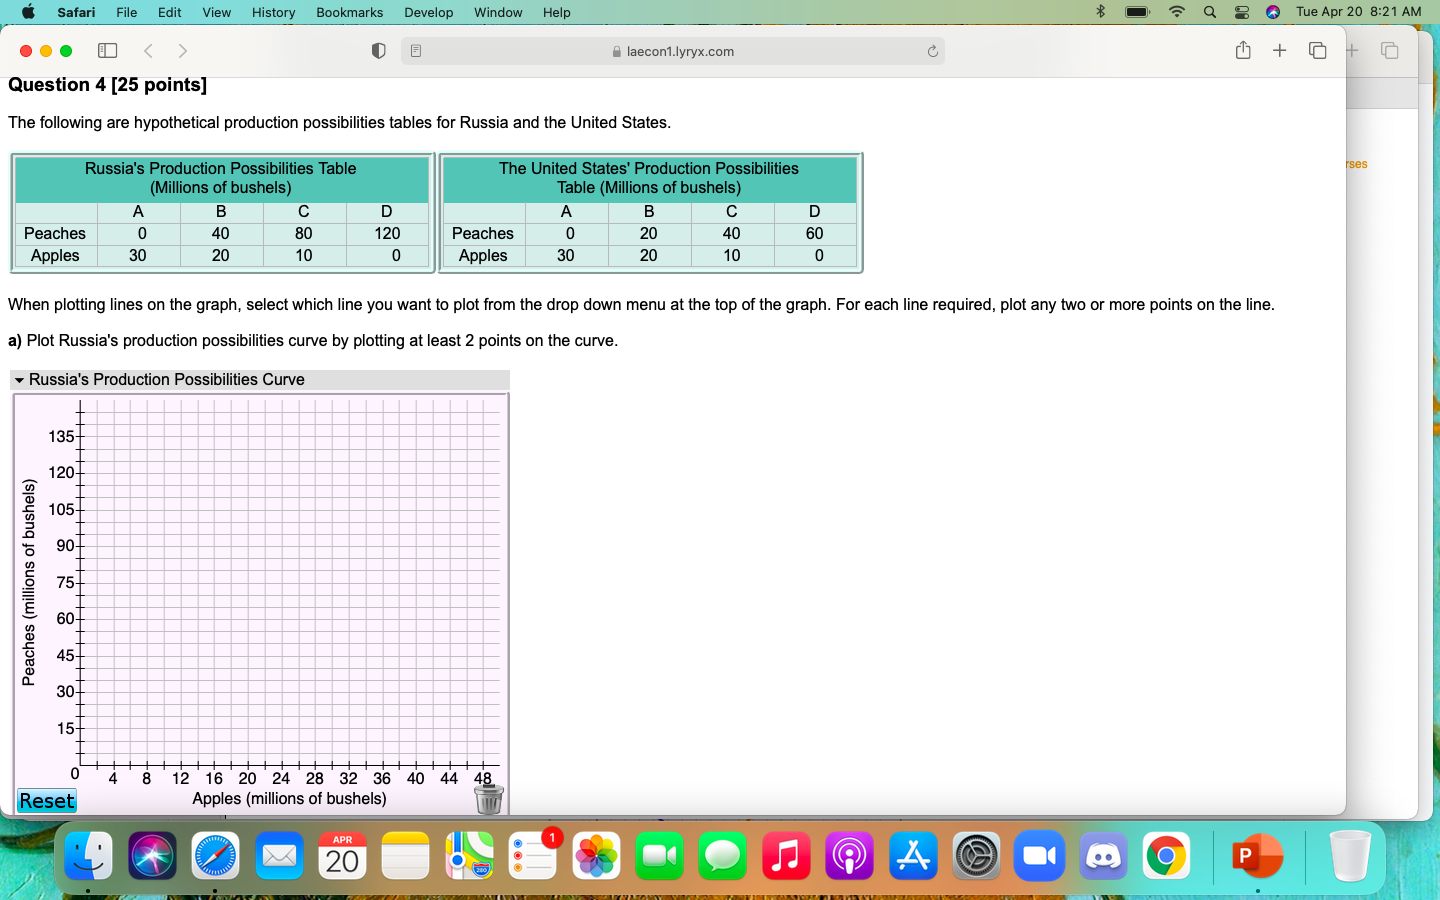Click the Wi-Fi status icon
This screenshot has height=900, width=1440.
(x=1176, y=12)
